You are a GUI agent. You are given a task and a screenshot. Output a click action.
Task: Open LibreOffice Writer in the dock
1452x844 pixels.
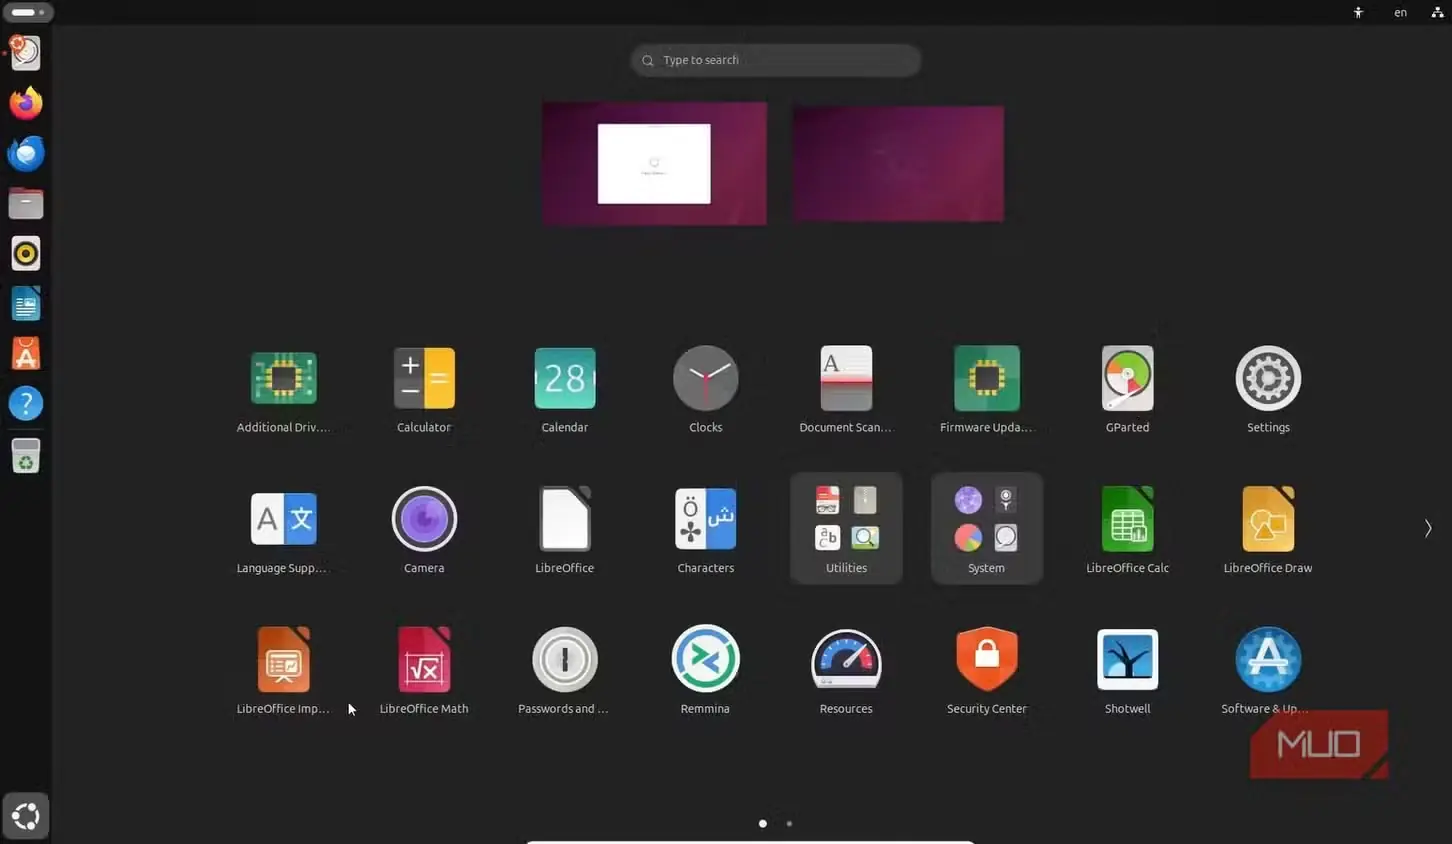[x=26, y=303]
